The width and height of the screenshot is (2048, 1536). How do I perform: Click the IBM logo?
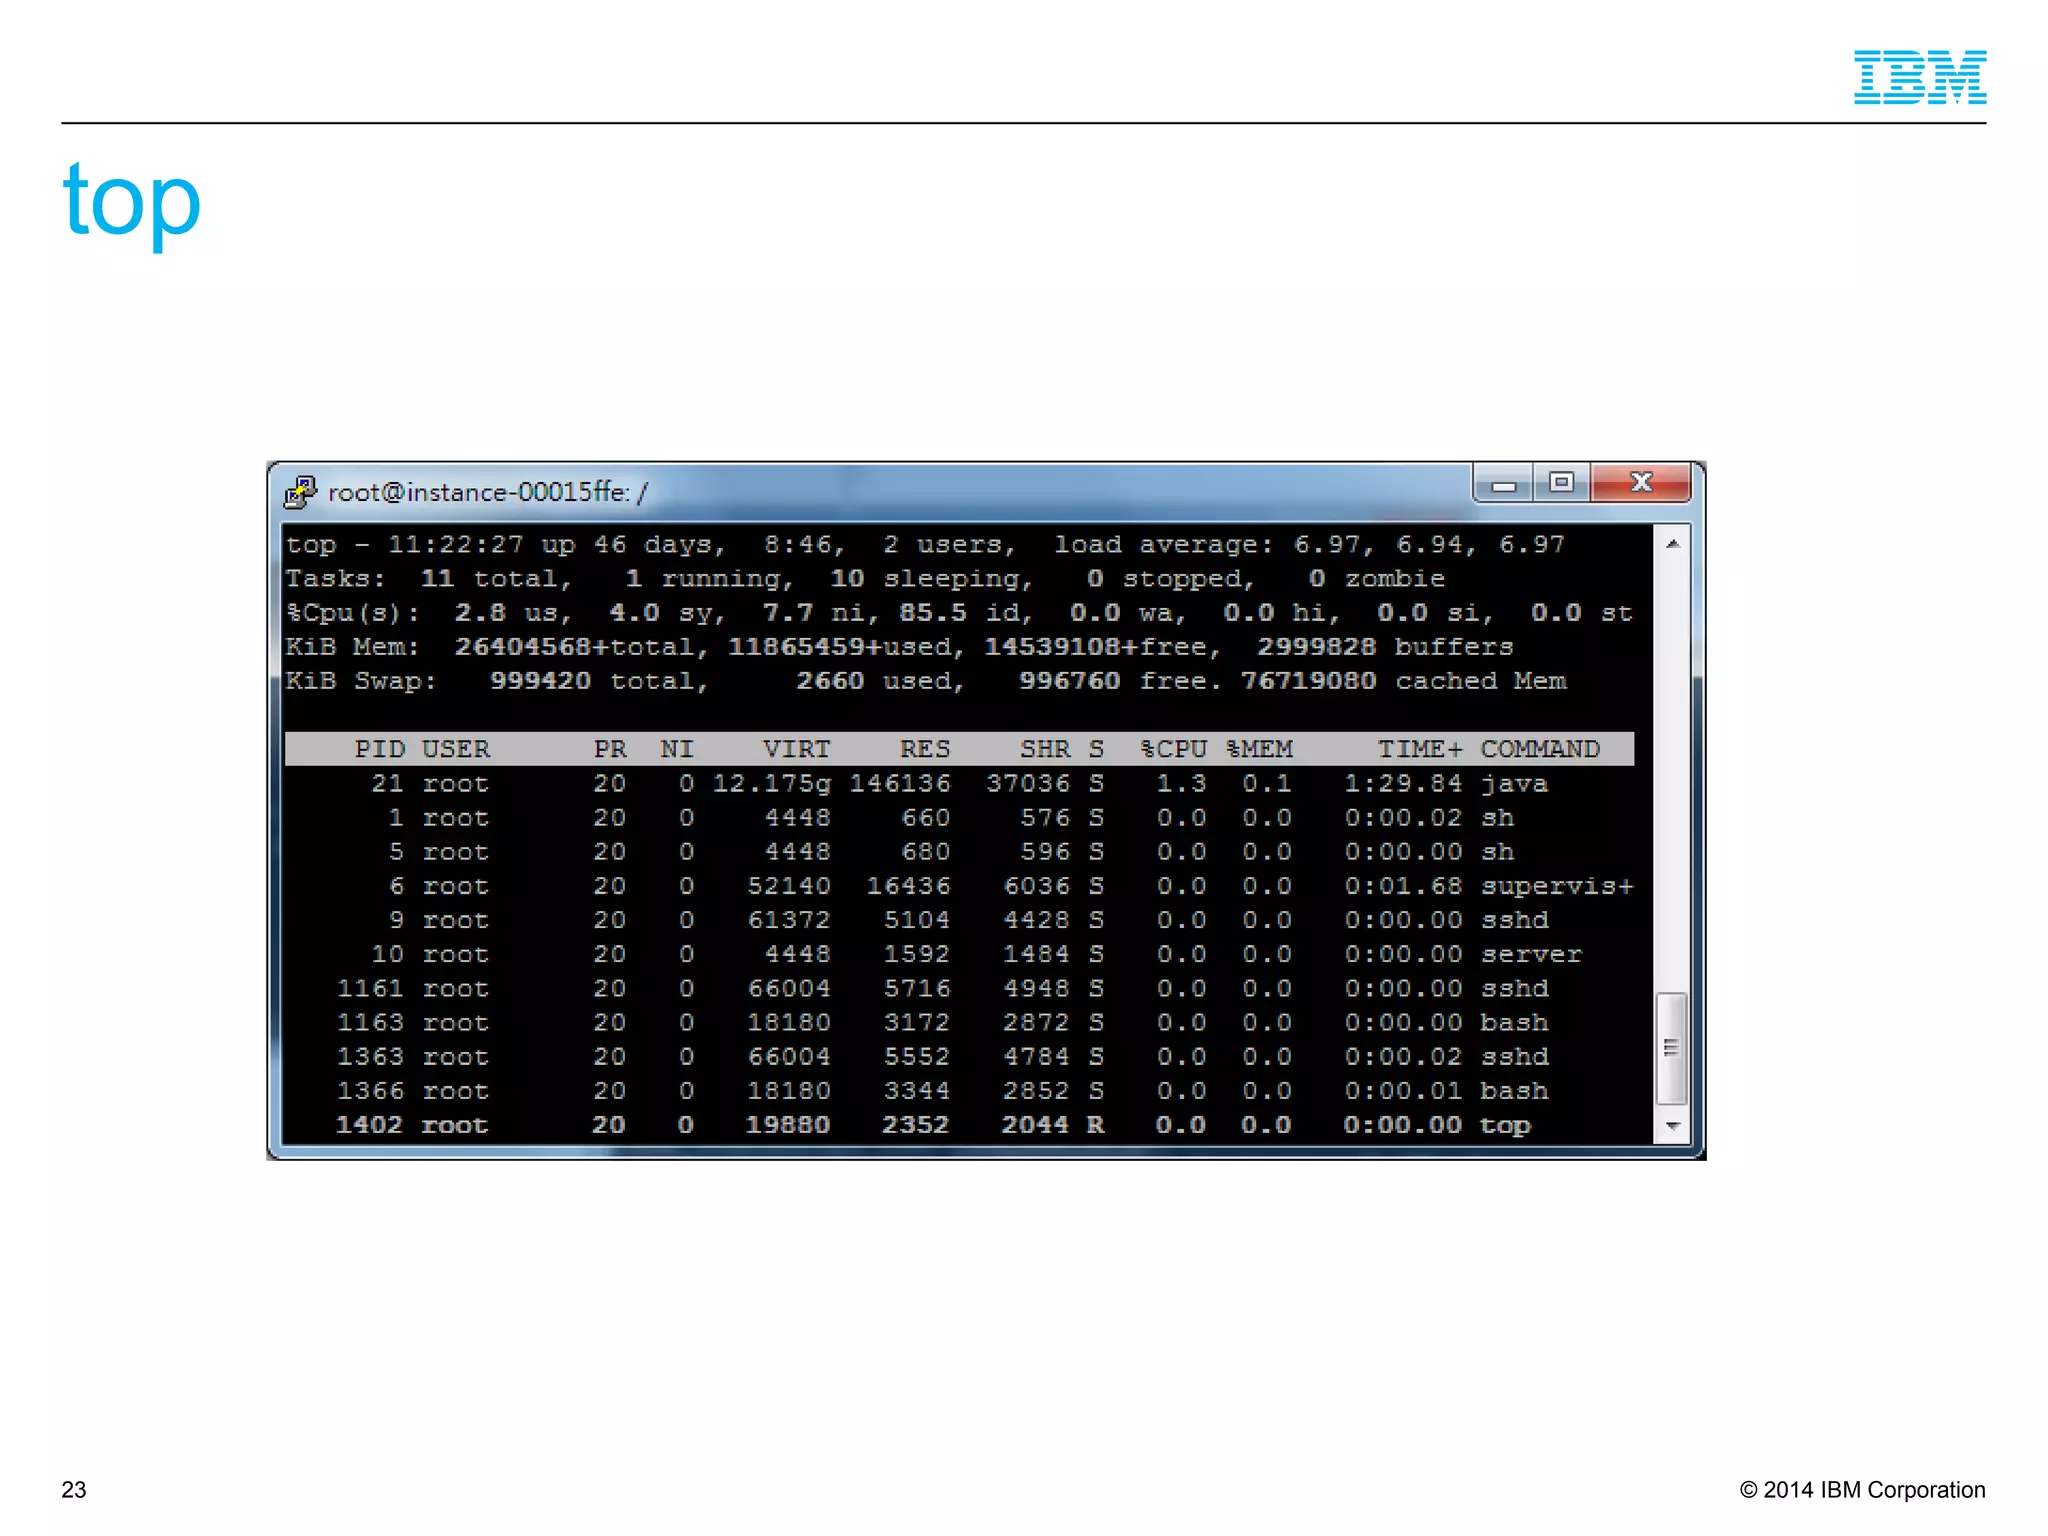tap(1919, 77)
